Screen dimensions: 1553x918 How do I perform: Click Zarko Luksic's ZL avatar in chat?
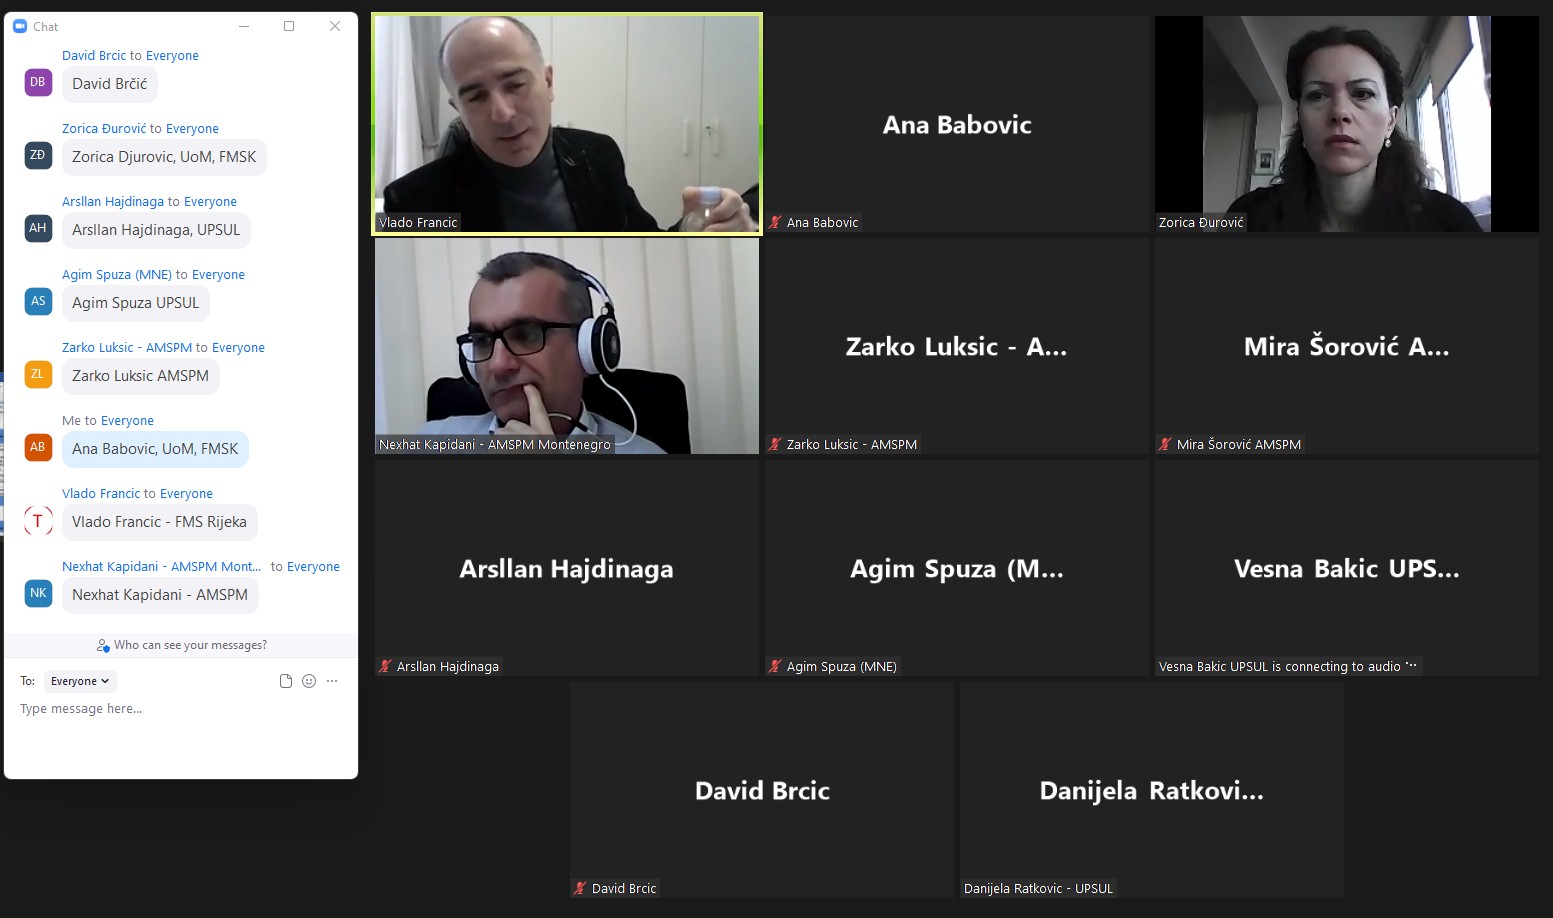click(38, 374)
